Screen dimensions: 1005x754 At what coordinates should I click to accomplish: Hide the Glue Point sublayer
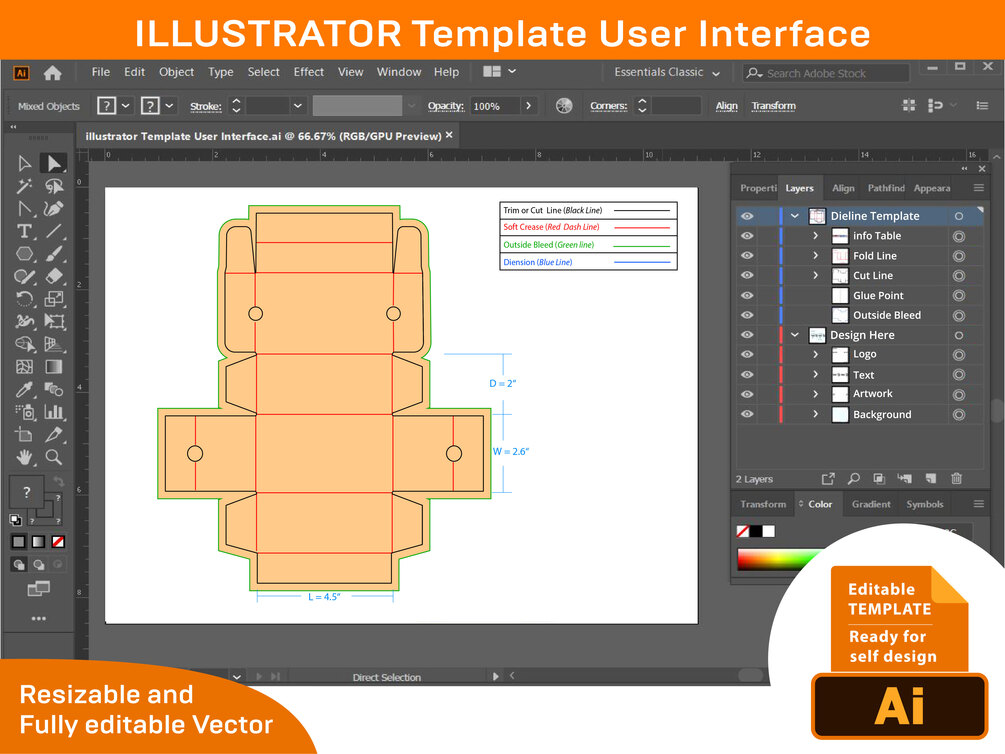coord(747,296)
